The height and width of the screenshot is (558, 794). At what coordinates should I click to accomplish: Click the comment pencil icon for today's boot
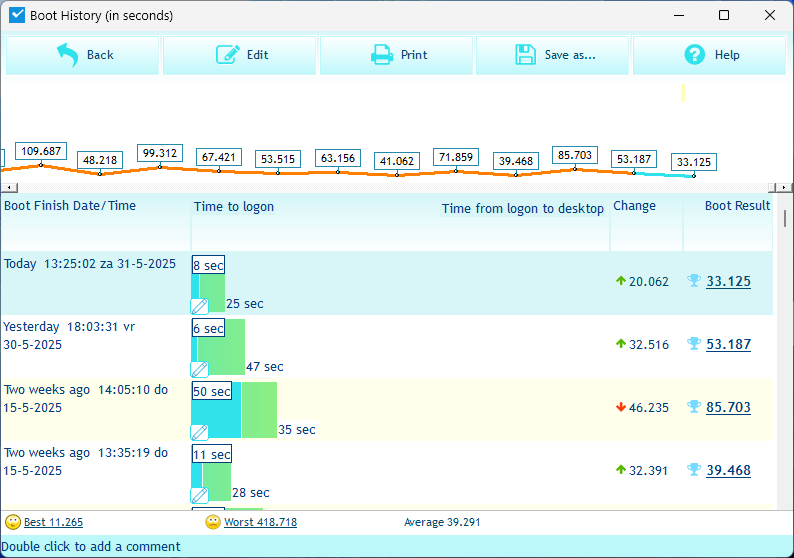[x=199, y=306]
